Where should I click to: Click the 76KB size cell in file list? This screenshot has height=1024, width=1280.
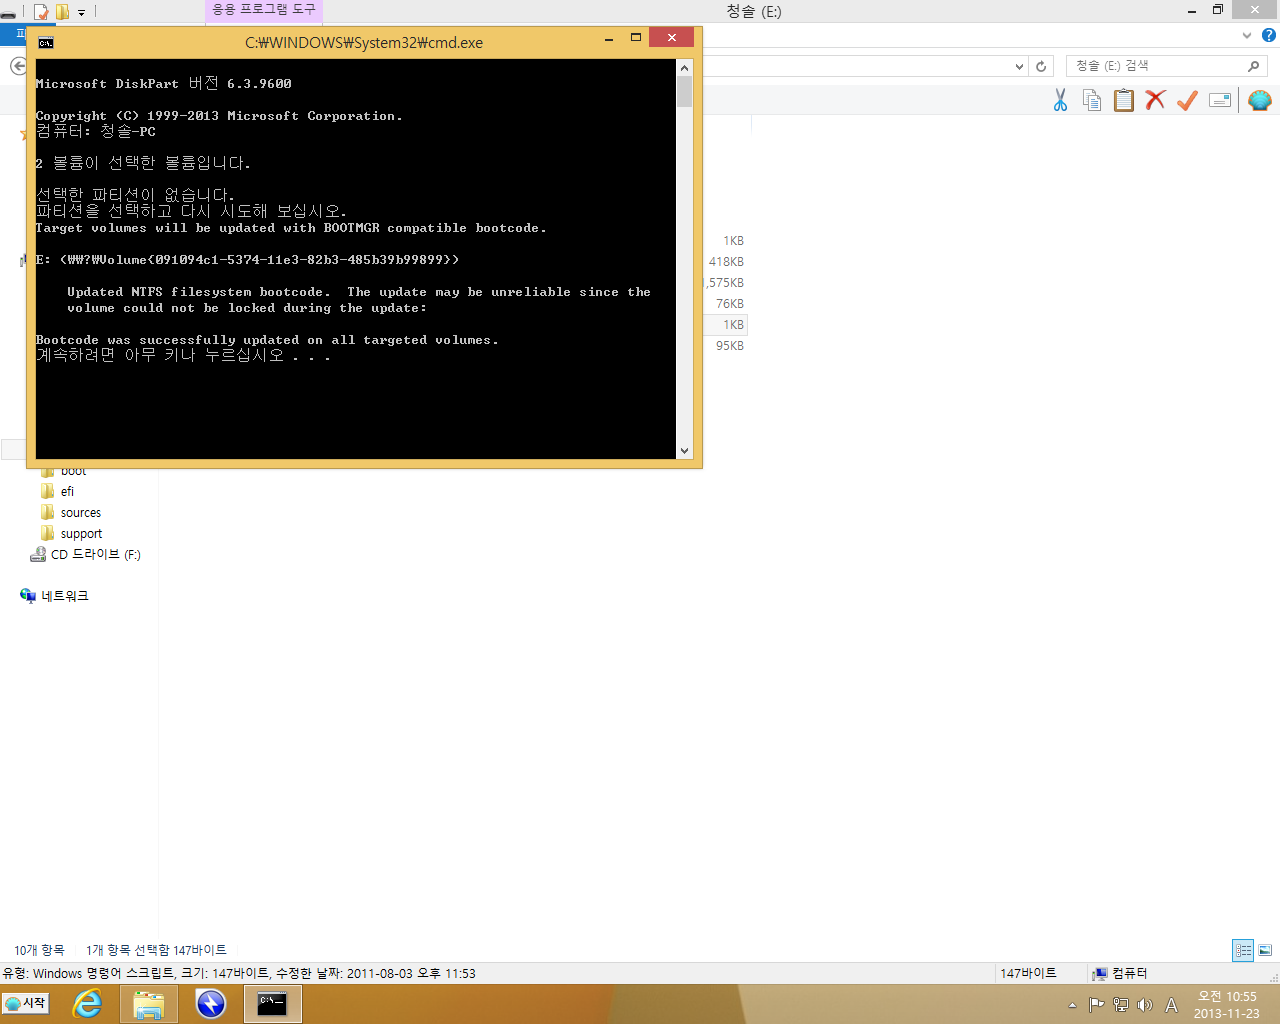pos(730,304)
